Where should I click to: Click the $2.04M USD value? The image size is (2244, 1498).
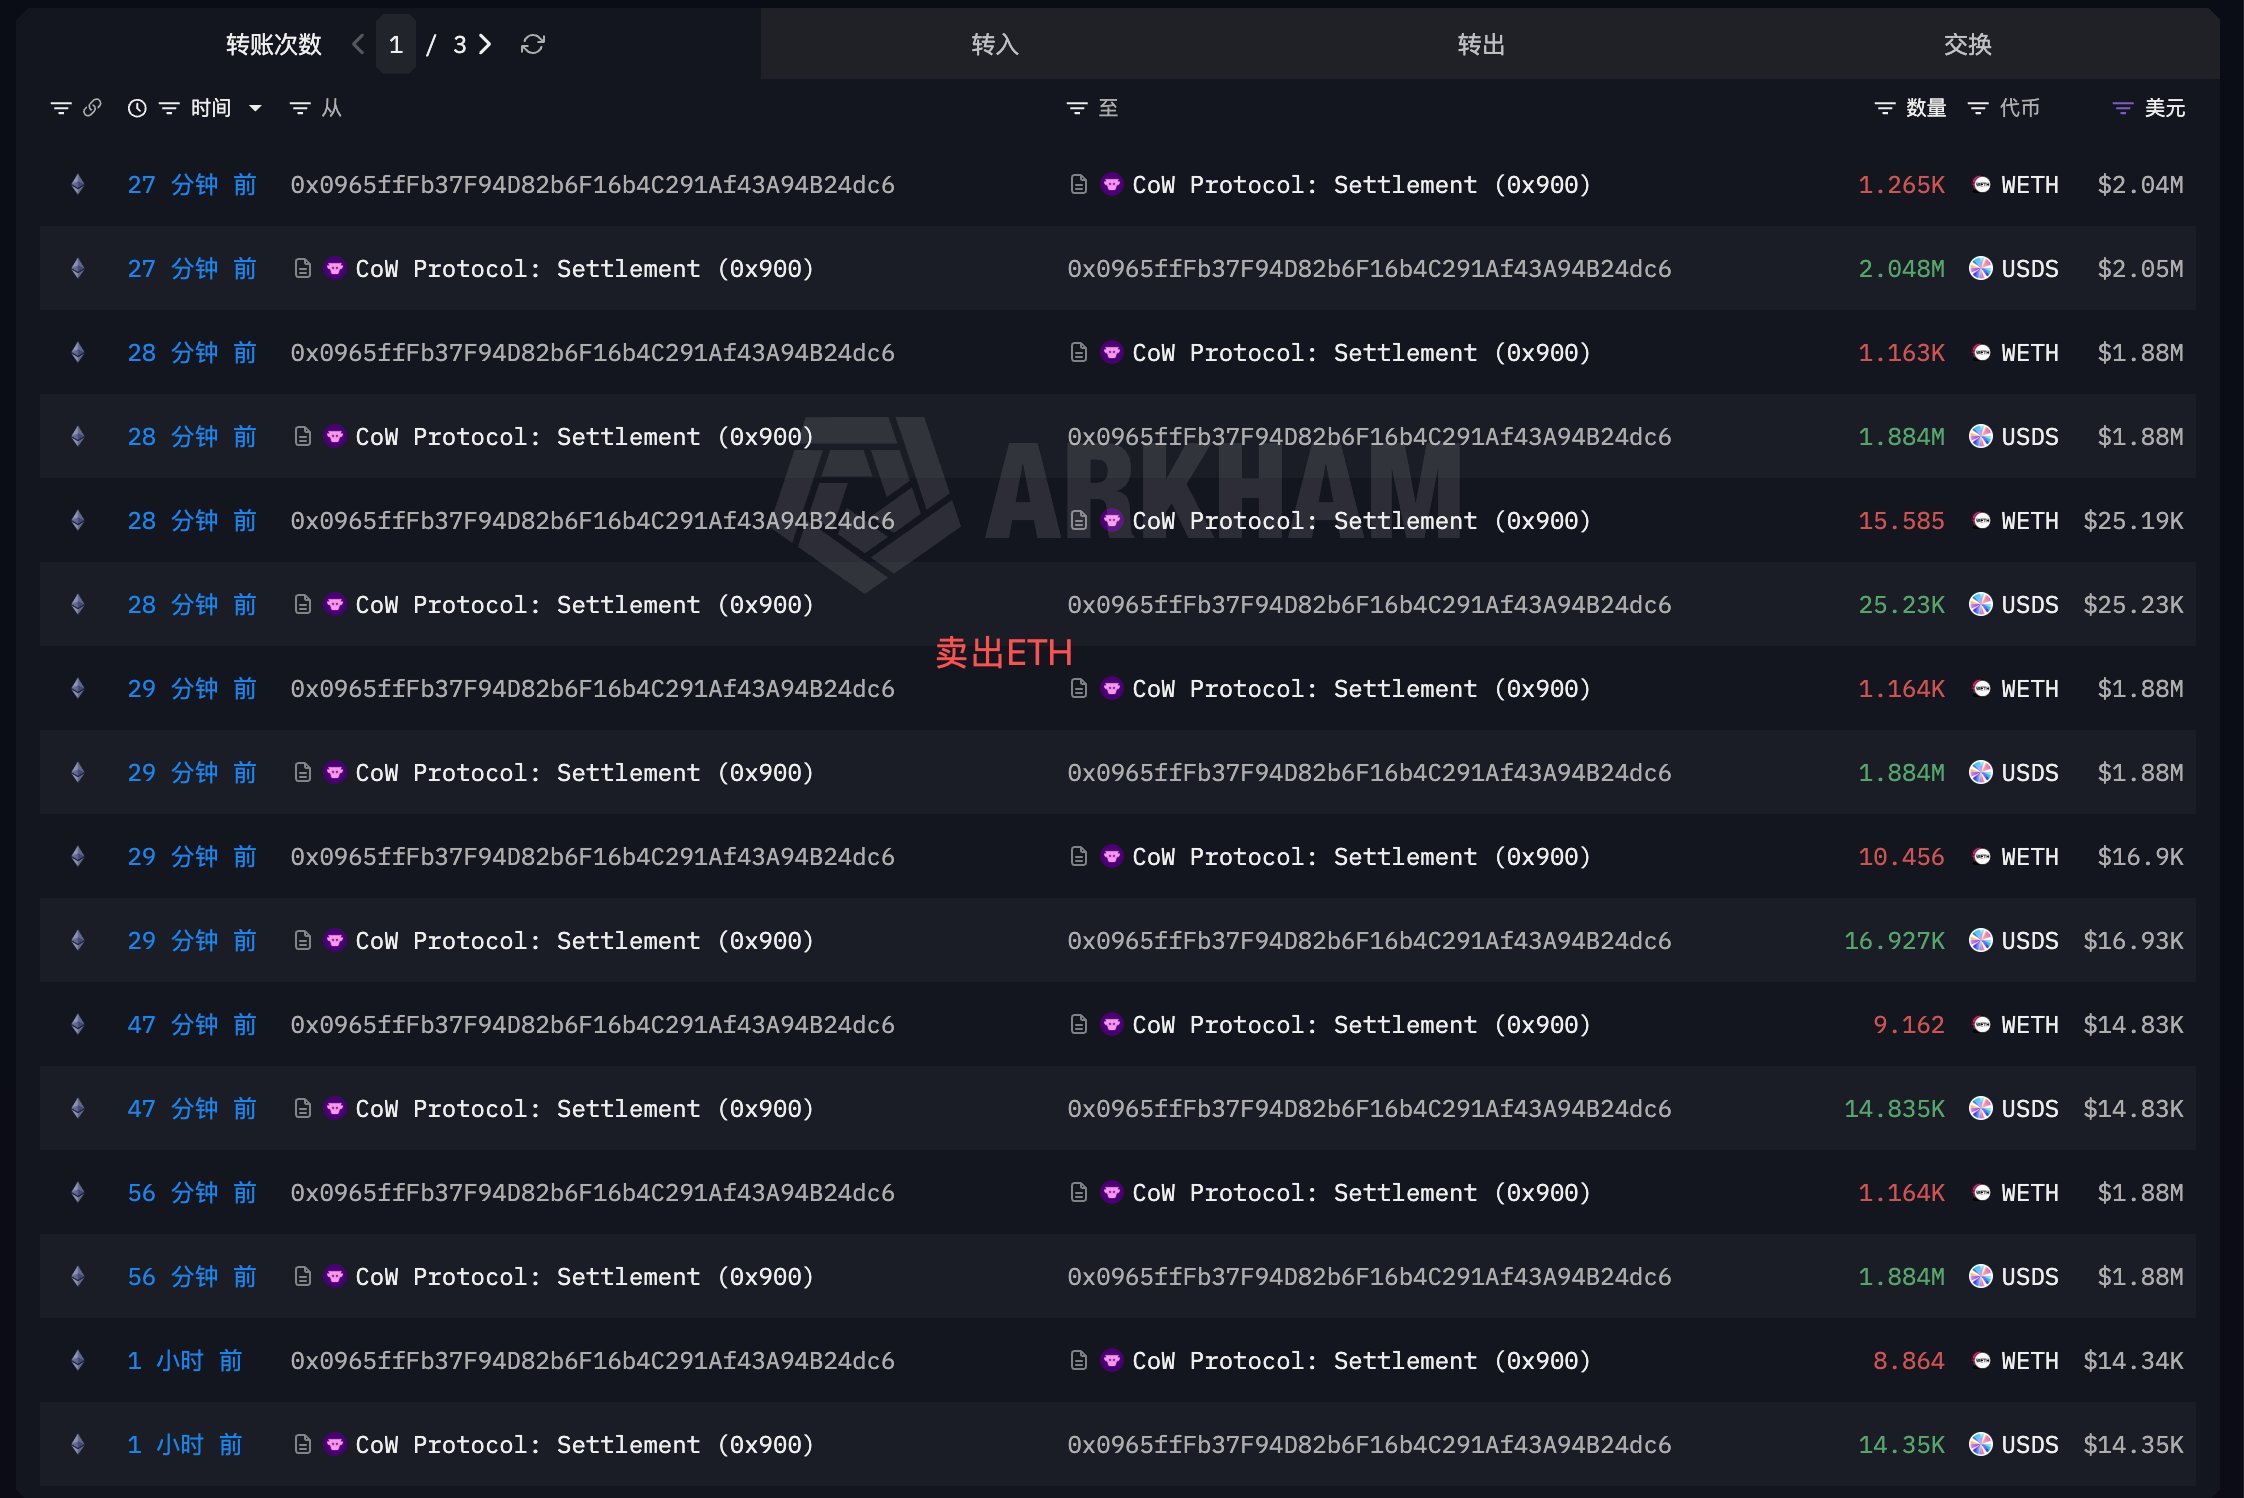coord(2140,185)
